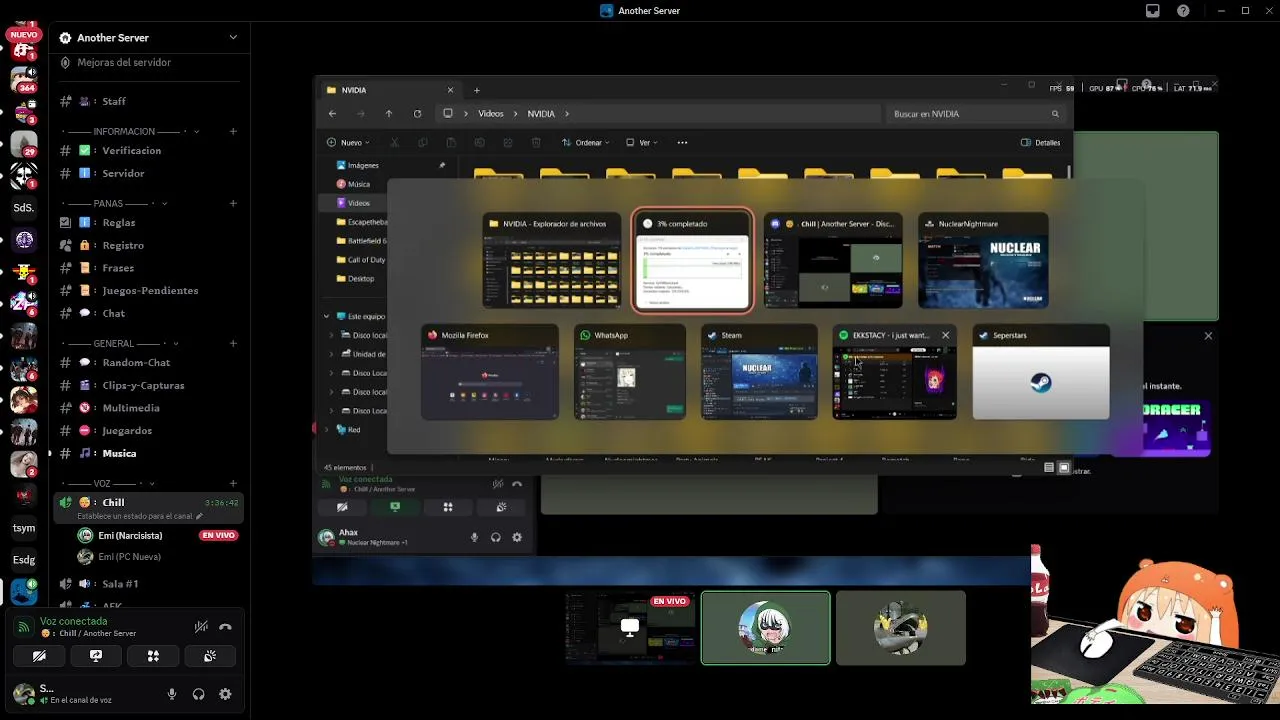The width and height of the screenshot is (1280, 720).
Task: Click EN VIVO badge next to Emi
Action: coord(218,535)
